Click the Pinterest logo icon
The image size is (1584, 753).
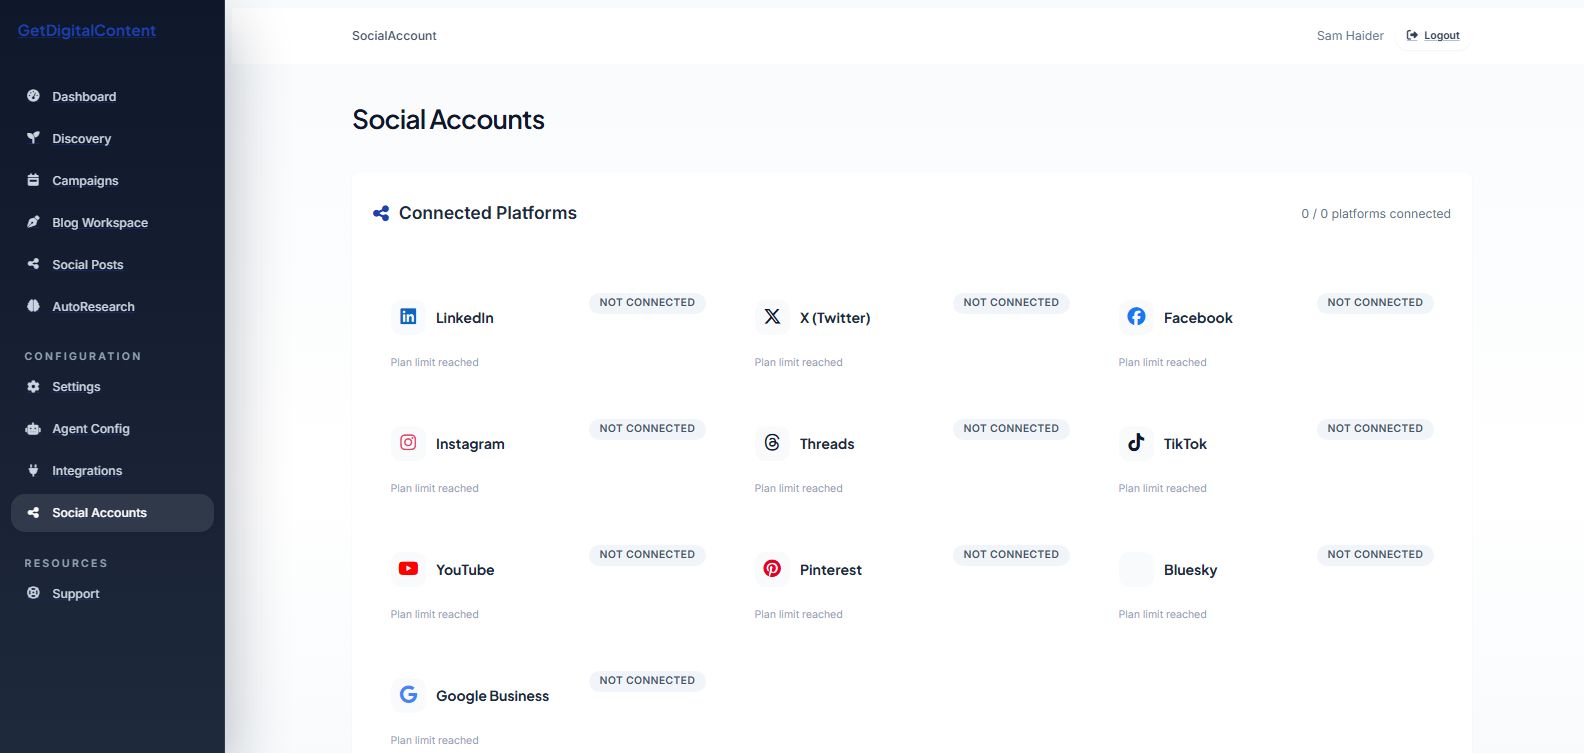(772, 569)
